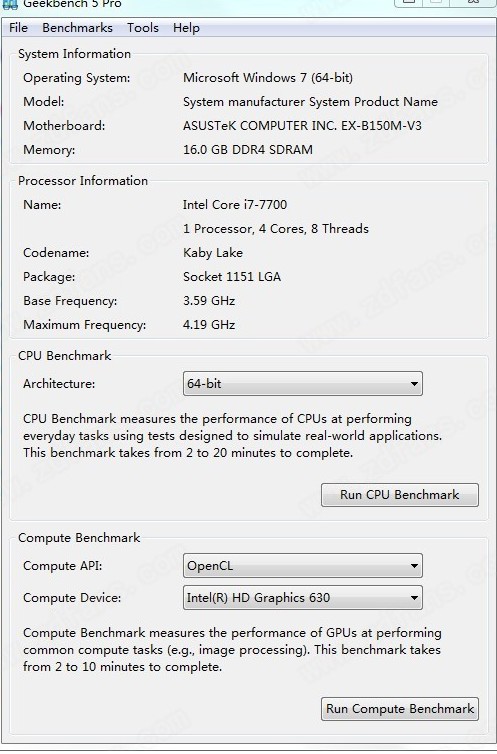Open the File menu

[x=18, y=28]
